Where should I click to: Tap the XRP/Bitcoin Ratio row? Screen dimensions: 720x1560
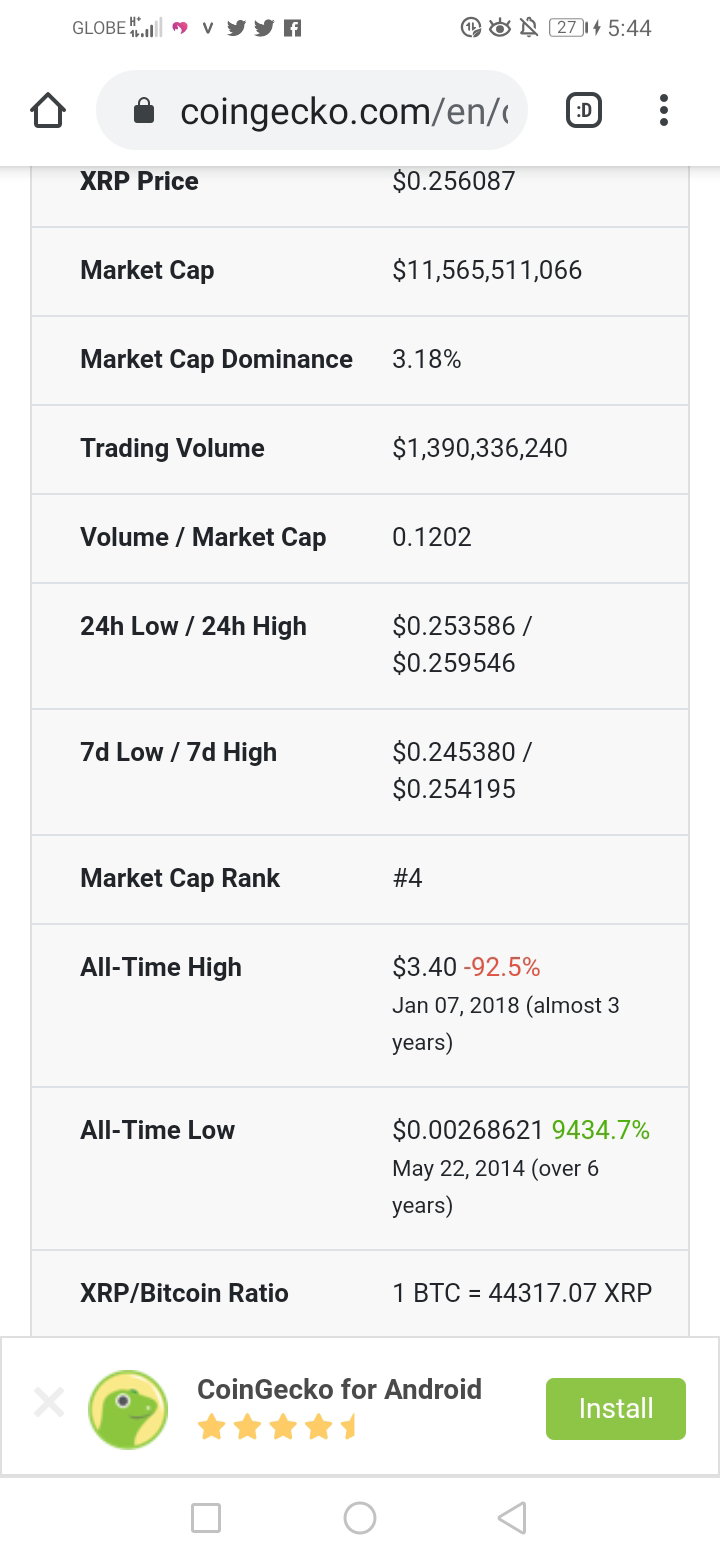(x=360, y=1293)
